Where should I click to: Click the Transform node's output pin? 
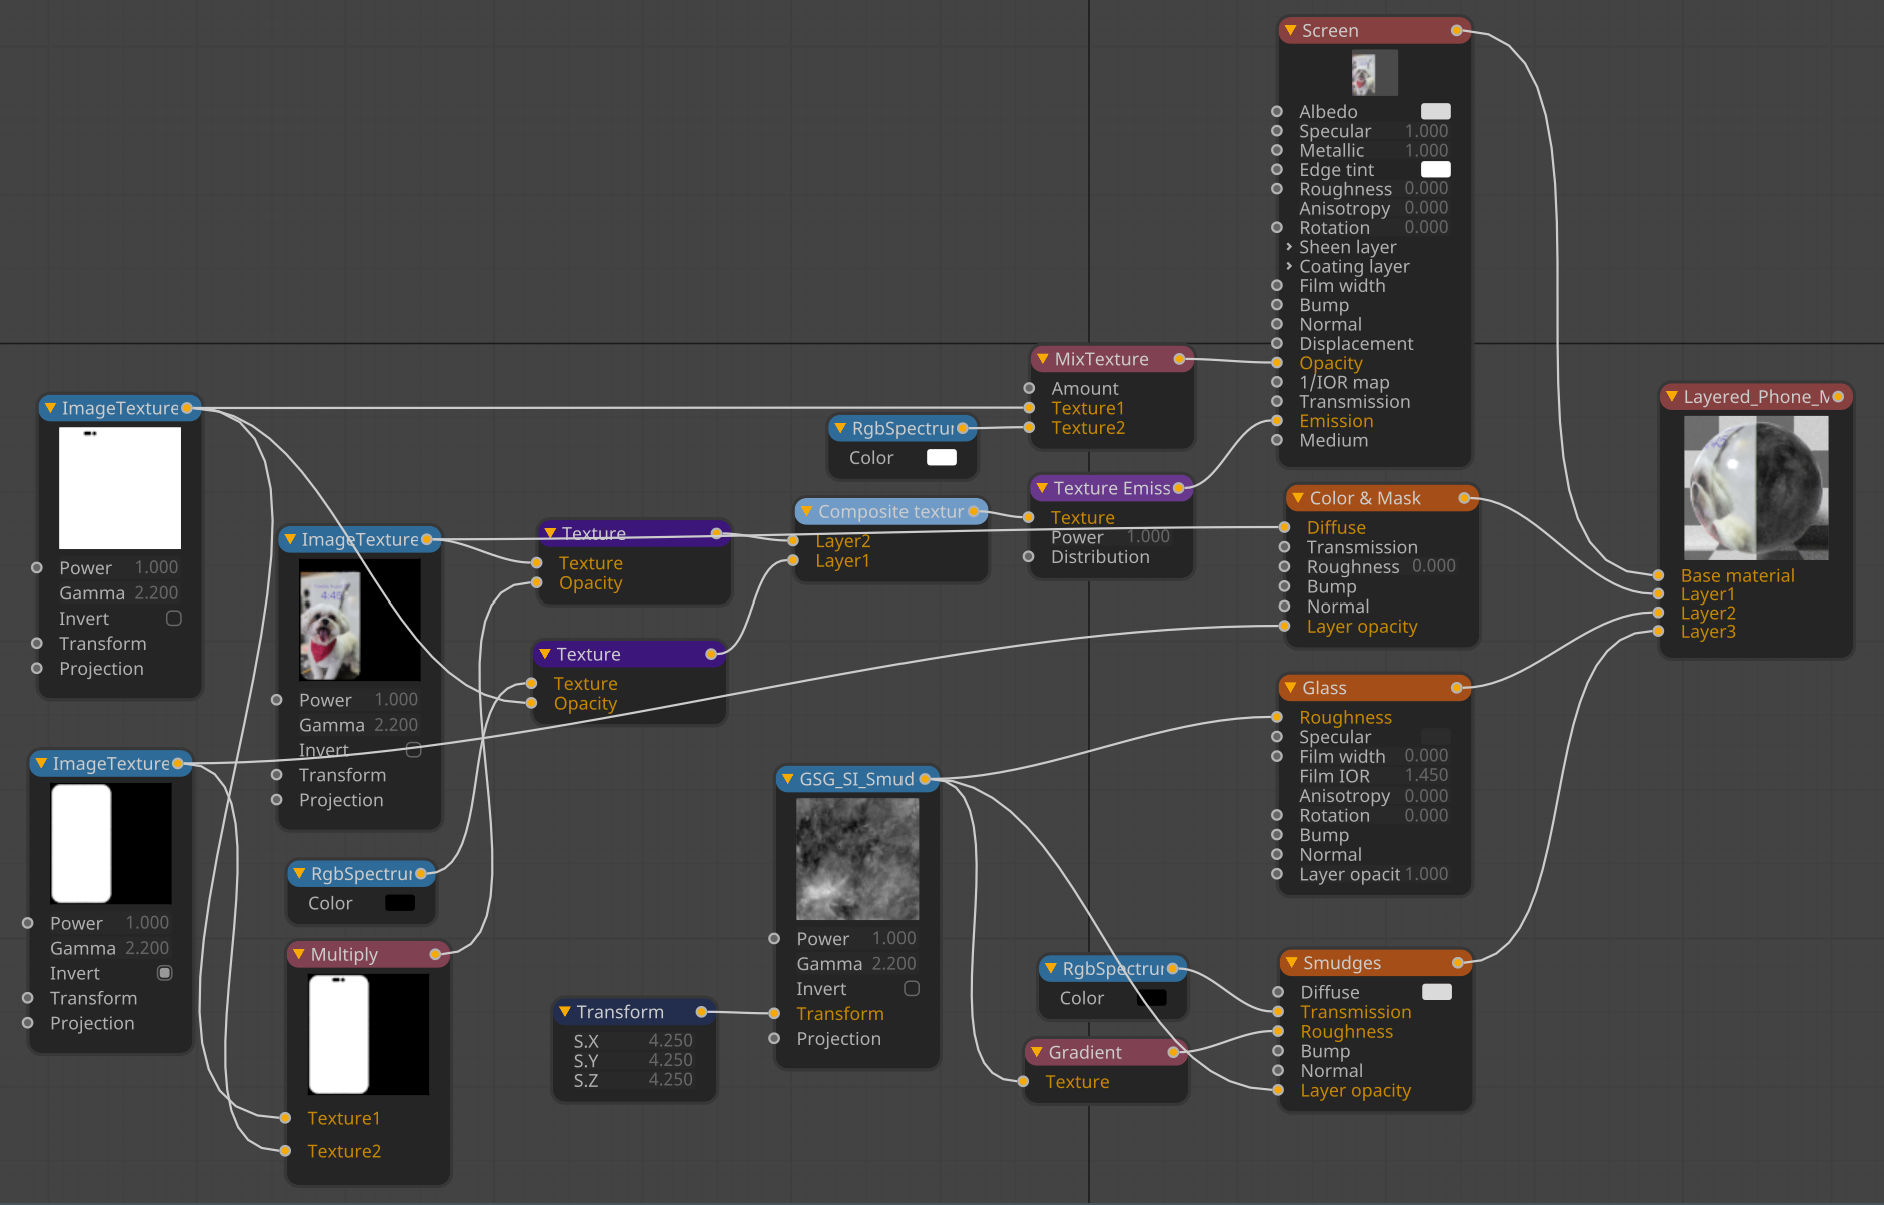point(701,1012)
